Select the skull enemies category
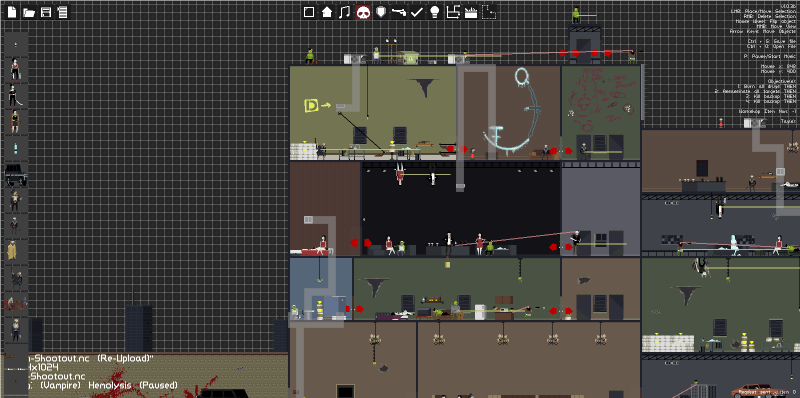 363,12
